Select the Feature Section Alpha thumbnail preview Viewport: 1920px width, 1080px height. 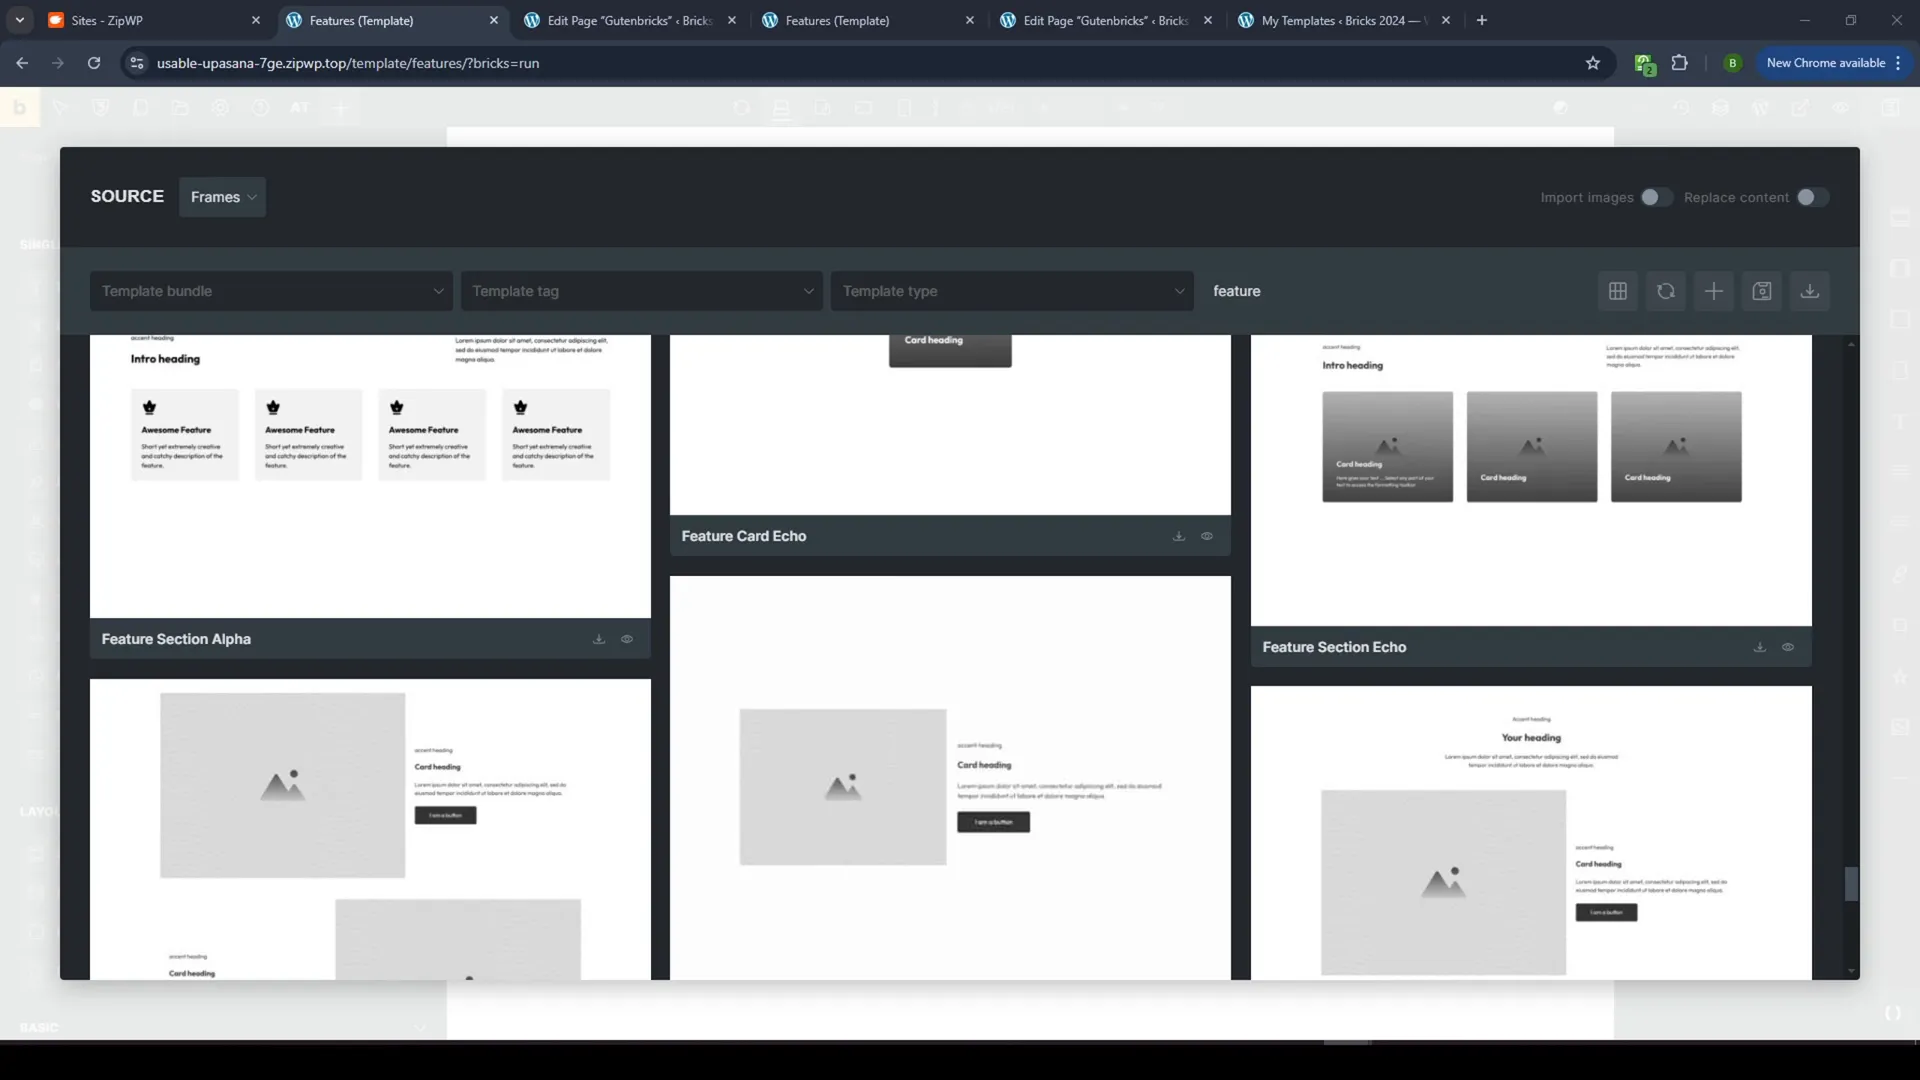(x=370, y=476)
